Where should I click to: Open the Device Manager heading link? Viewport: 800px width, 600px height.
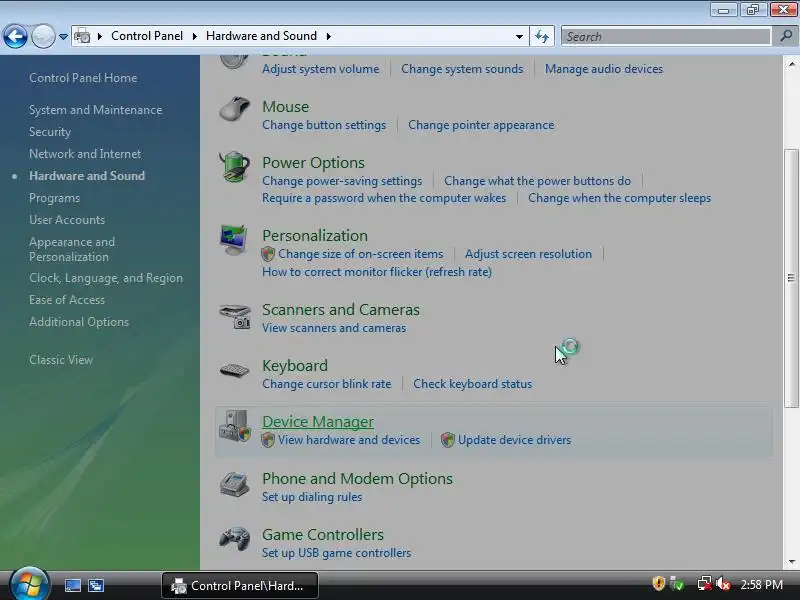(318, 422)
